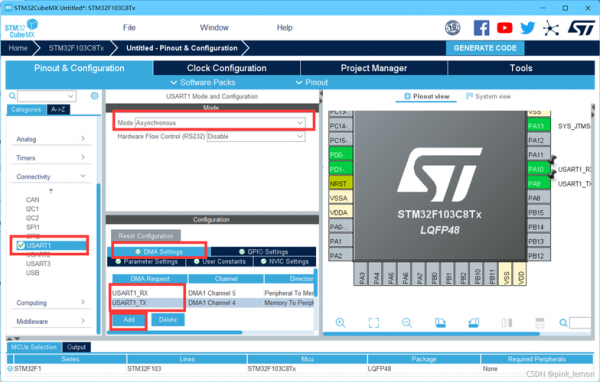Image resolution: width=600 pixels, height=382 pixels.
Task: Click the PB12 pin on chip
Action: coord(539,256)
